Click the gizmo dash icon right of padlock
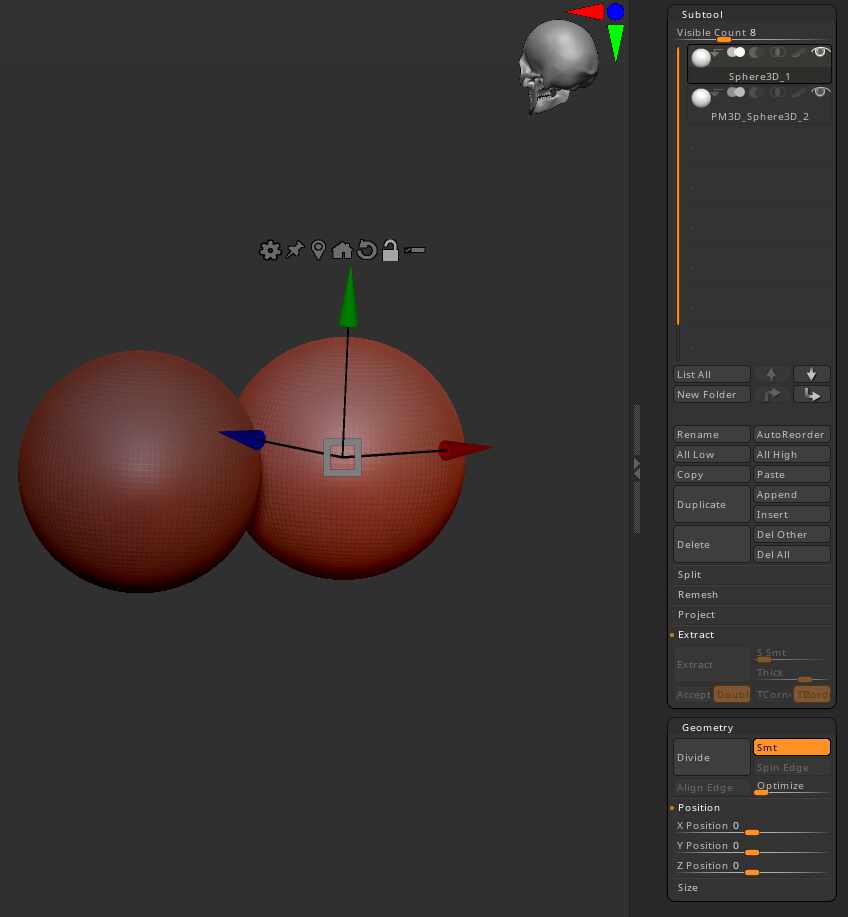The height and width of the screenshot is (917, 848). click(415, 250)
